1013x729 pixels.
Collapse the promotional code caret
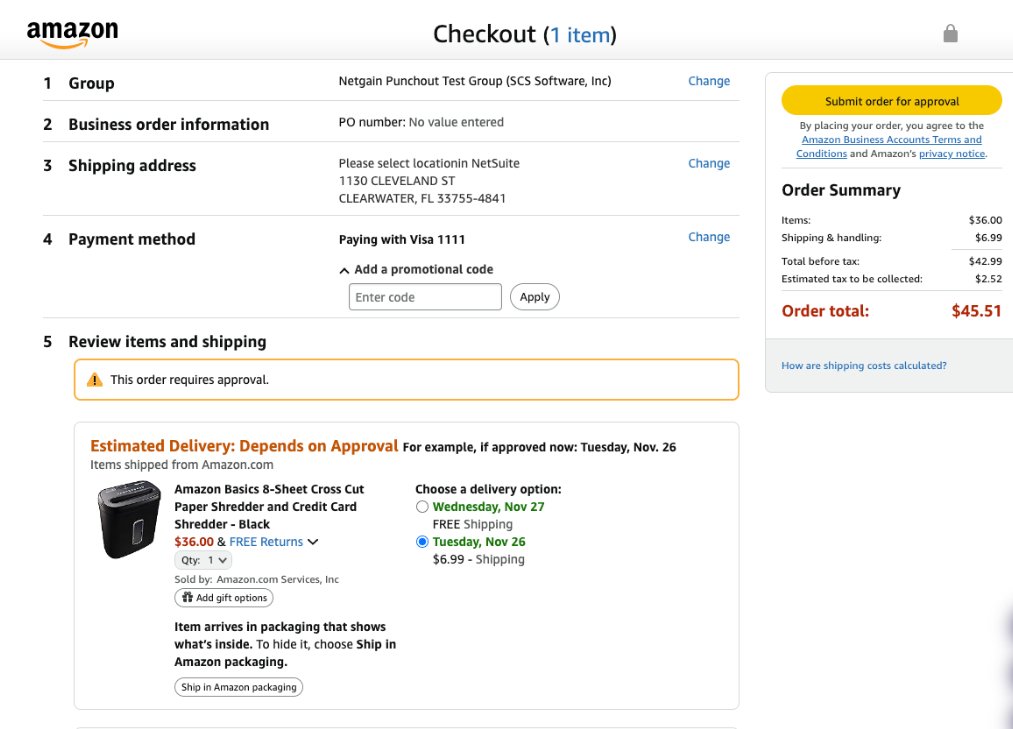coord(344,270)
